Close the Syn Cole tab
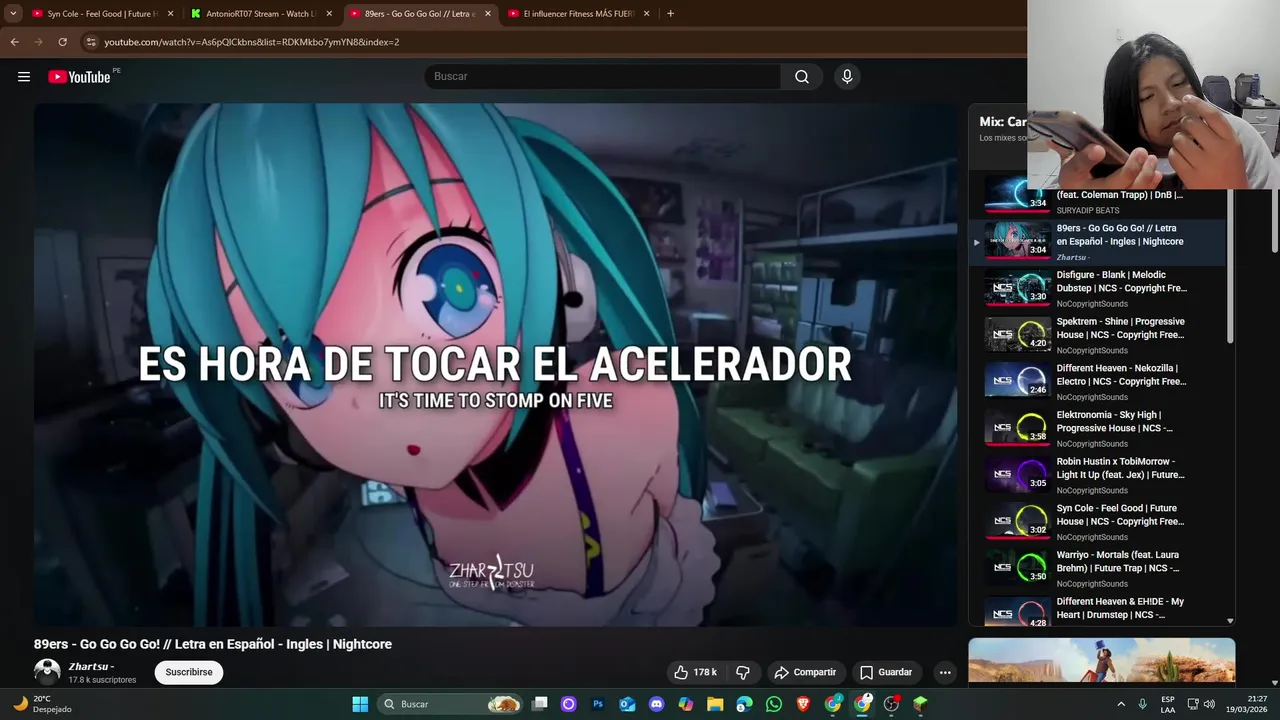This screenshot has height=720, width=1280. (170, 14)
